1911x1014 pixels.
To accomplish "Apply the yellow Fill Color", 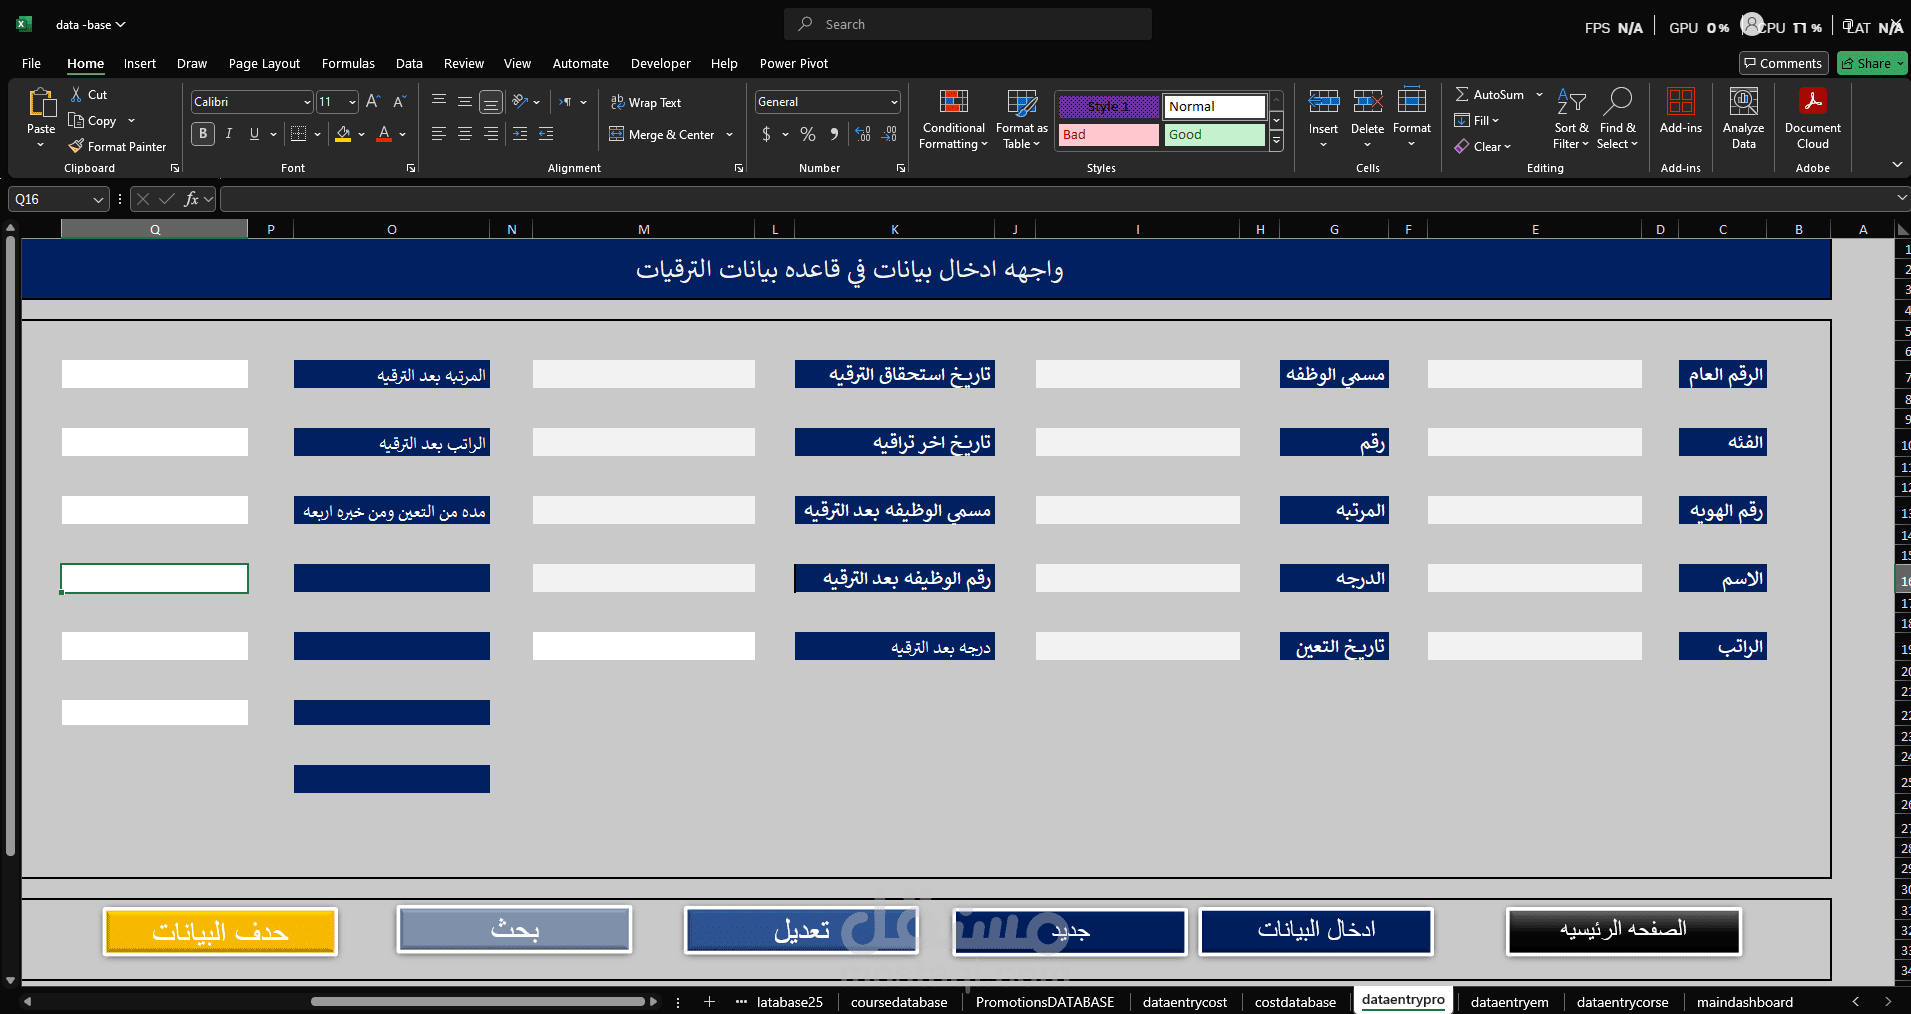I will [343, 134].
